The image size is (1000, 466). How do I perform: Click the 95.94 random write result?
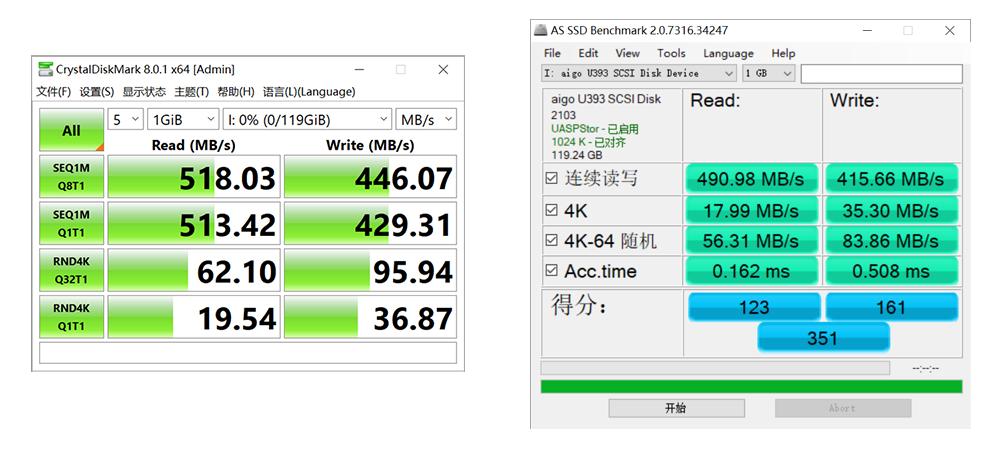click(x=371, y=270)
